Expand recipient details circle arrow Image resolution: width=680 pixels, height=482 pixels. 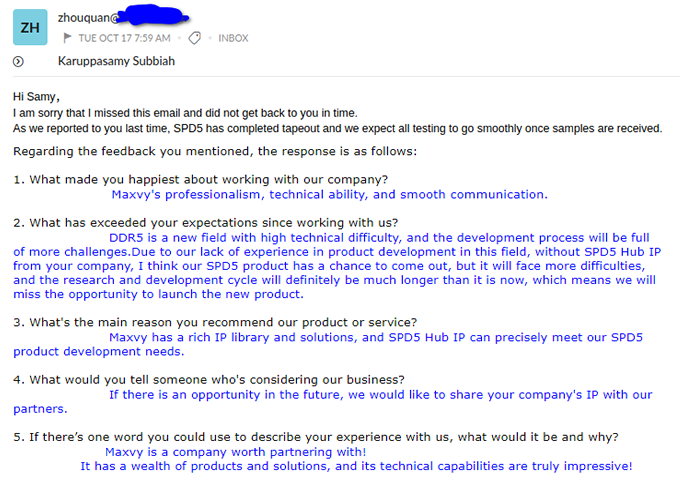coord(18,62)
